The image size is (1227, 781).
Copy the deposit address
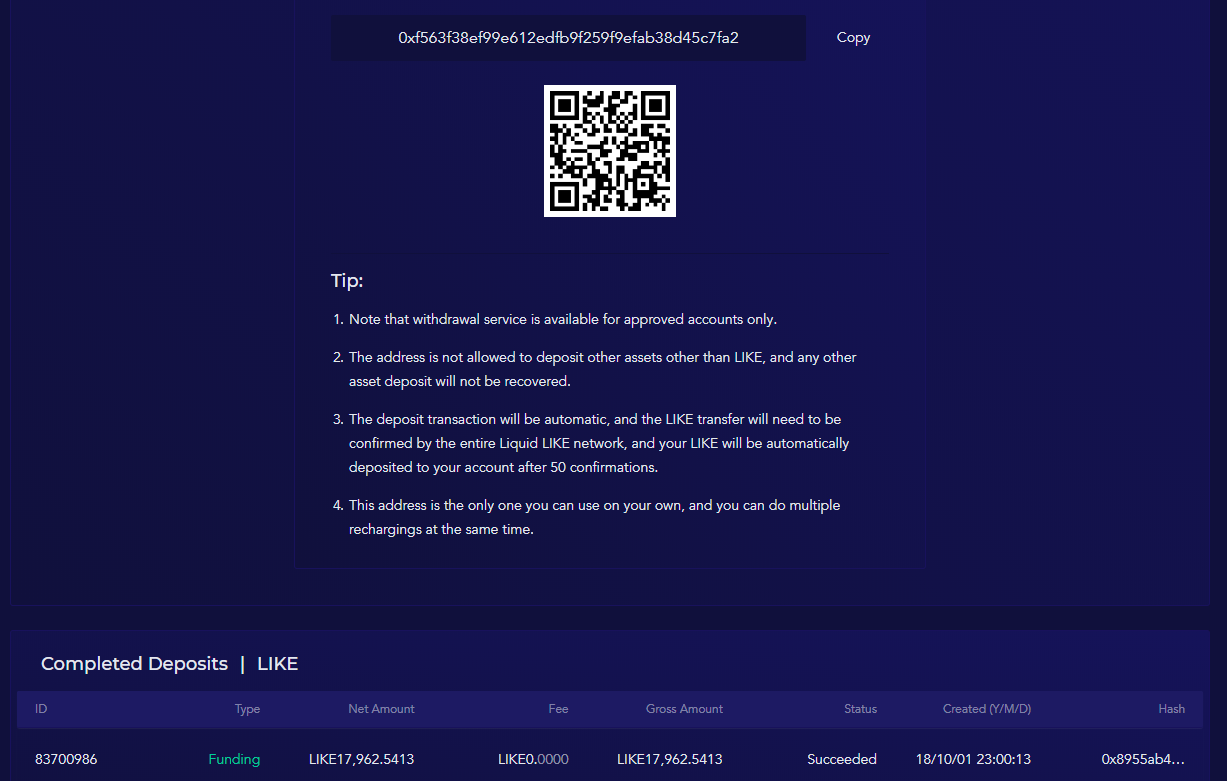[x=853, y=37]
